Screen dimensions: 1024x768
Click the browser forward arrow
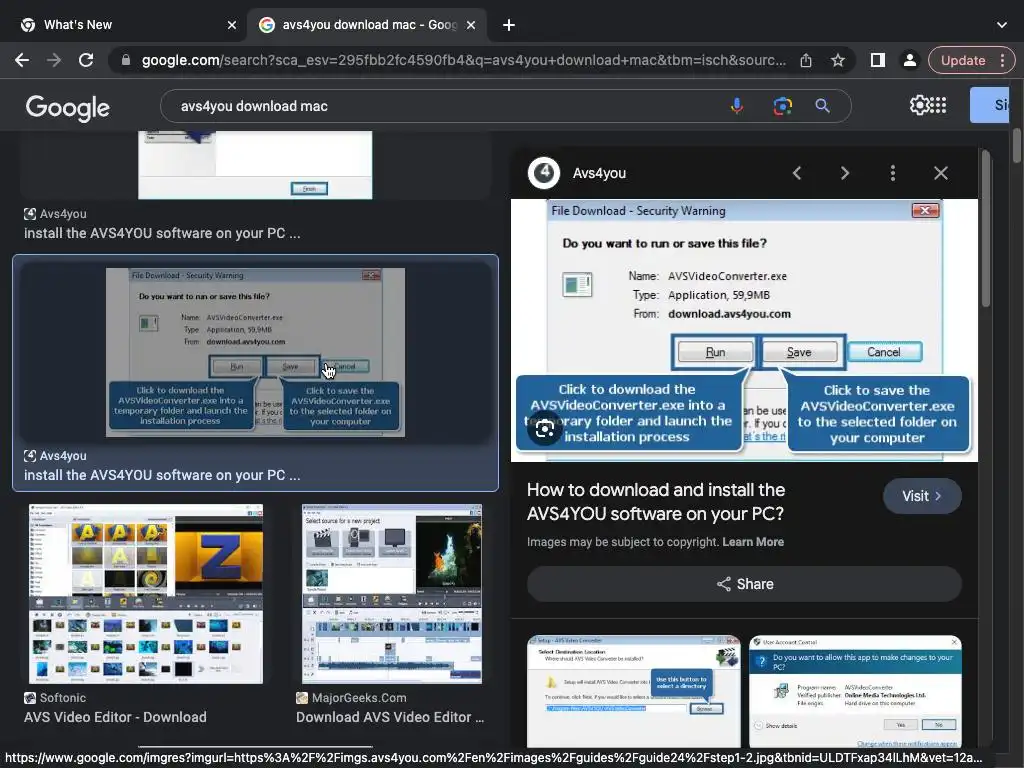click(54, 60)
